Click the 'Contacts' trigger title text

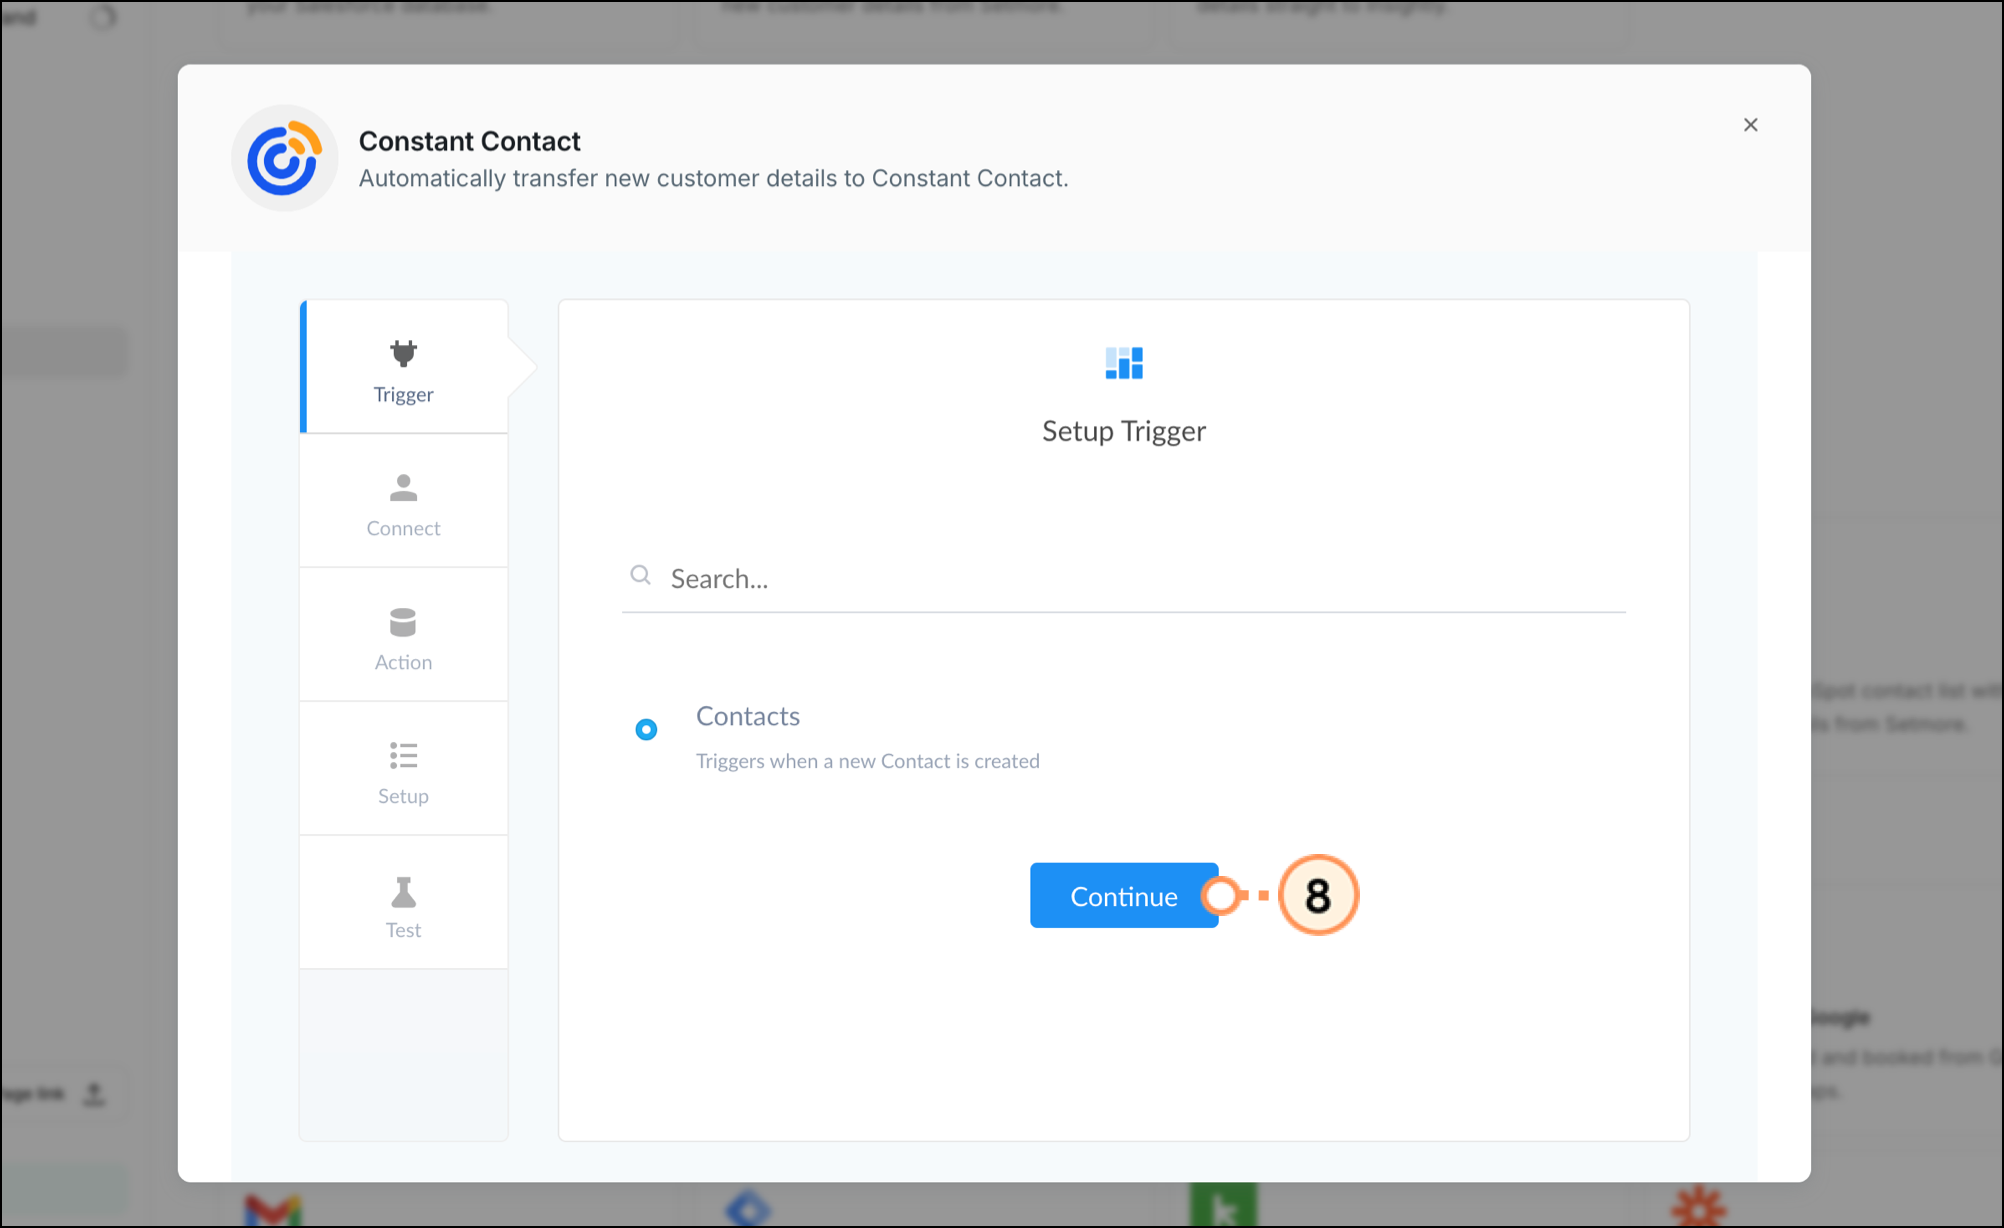pyautogui.click(x=748, y=716)
